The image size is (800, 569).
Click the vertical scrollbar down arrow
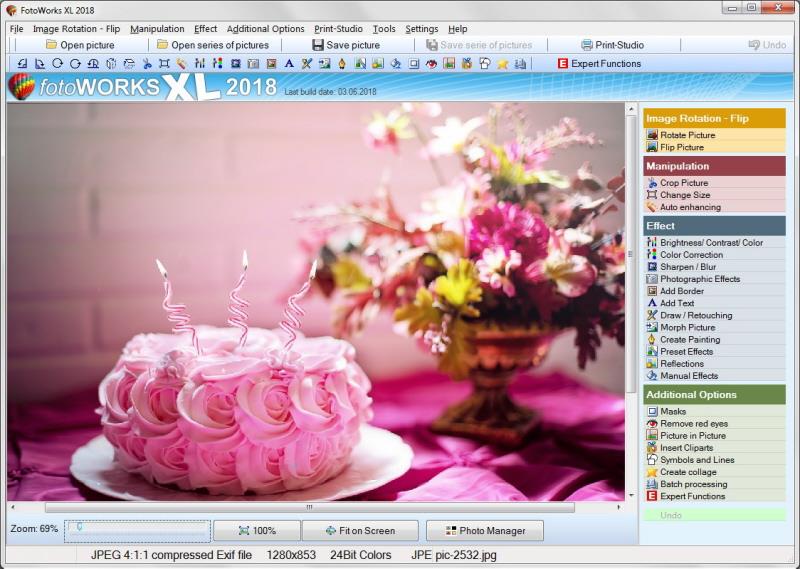click(631, 495)
